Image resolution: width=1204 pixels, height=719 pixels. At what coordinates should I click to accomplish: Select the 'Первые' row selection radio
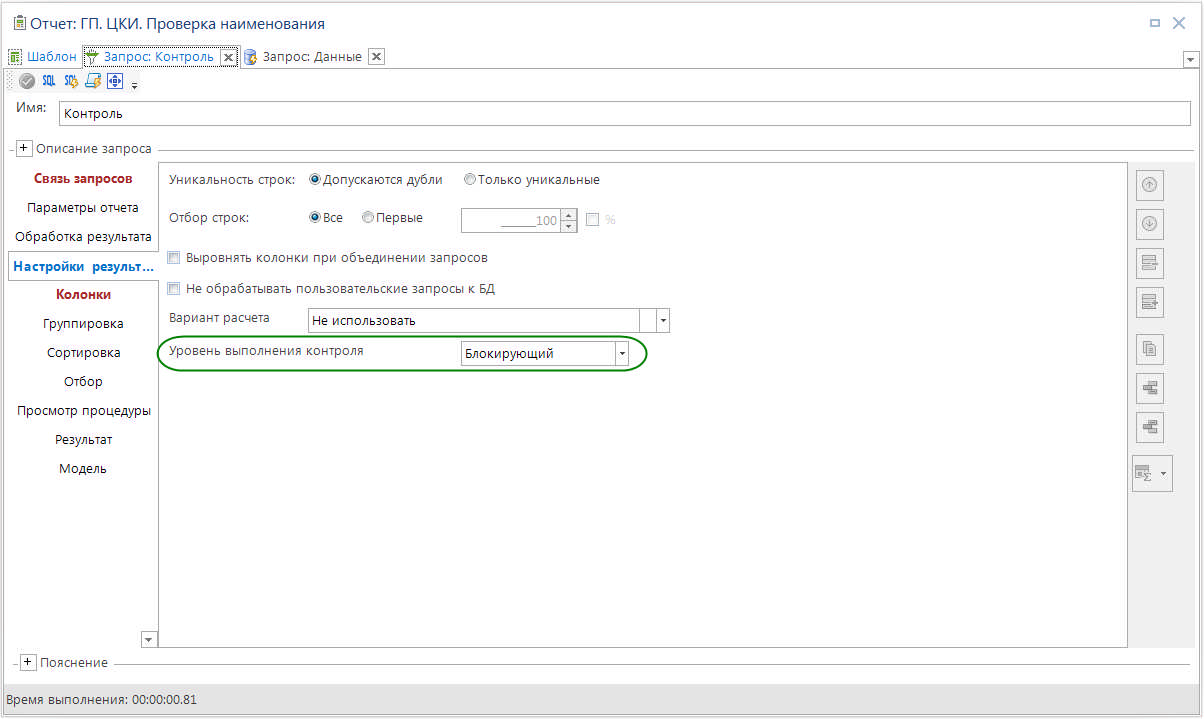click(368, 218)
